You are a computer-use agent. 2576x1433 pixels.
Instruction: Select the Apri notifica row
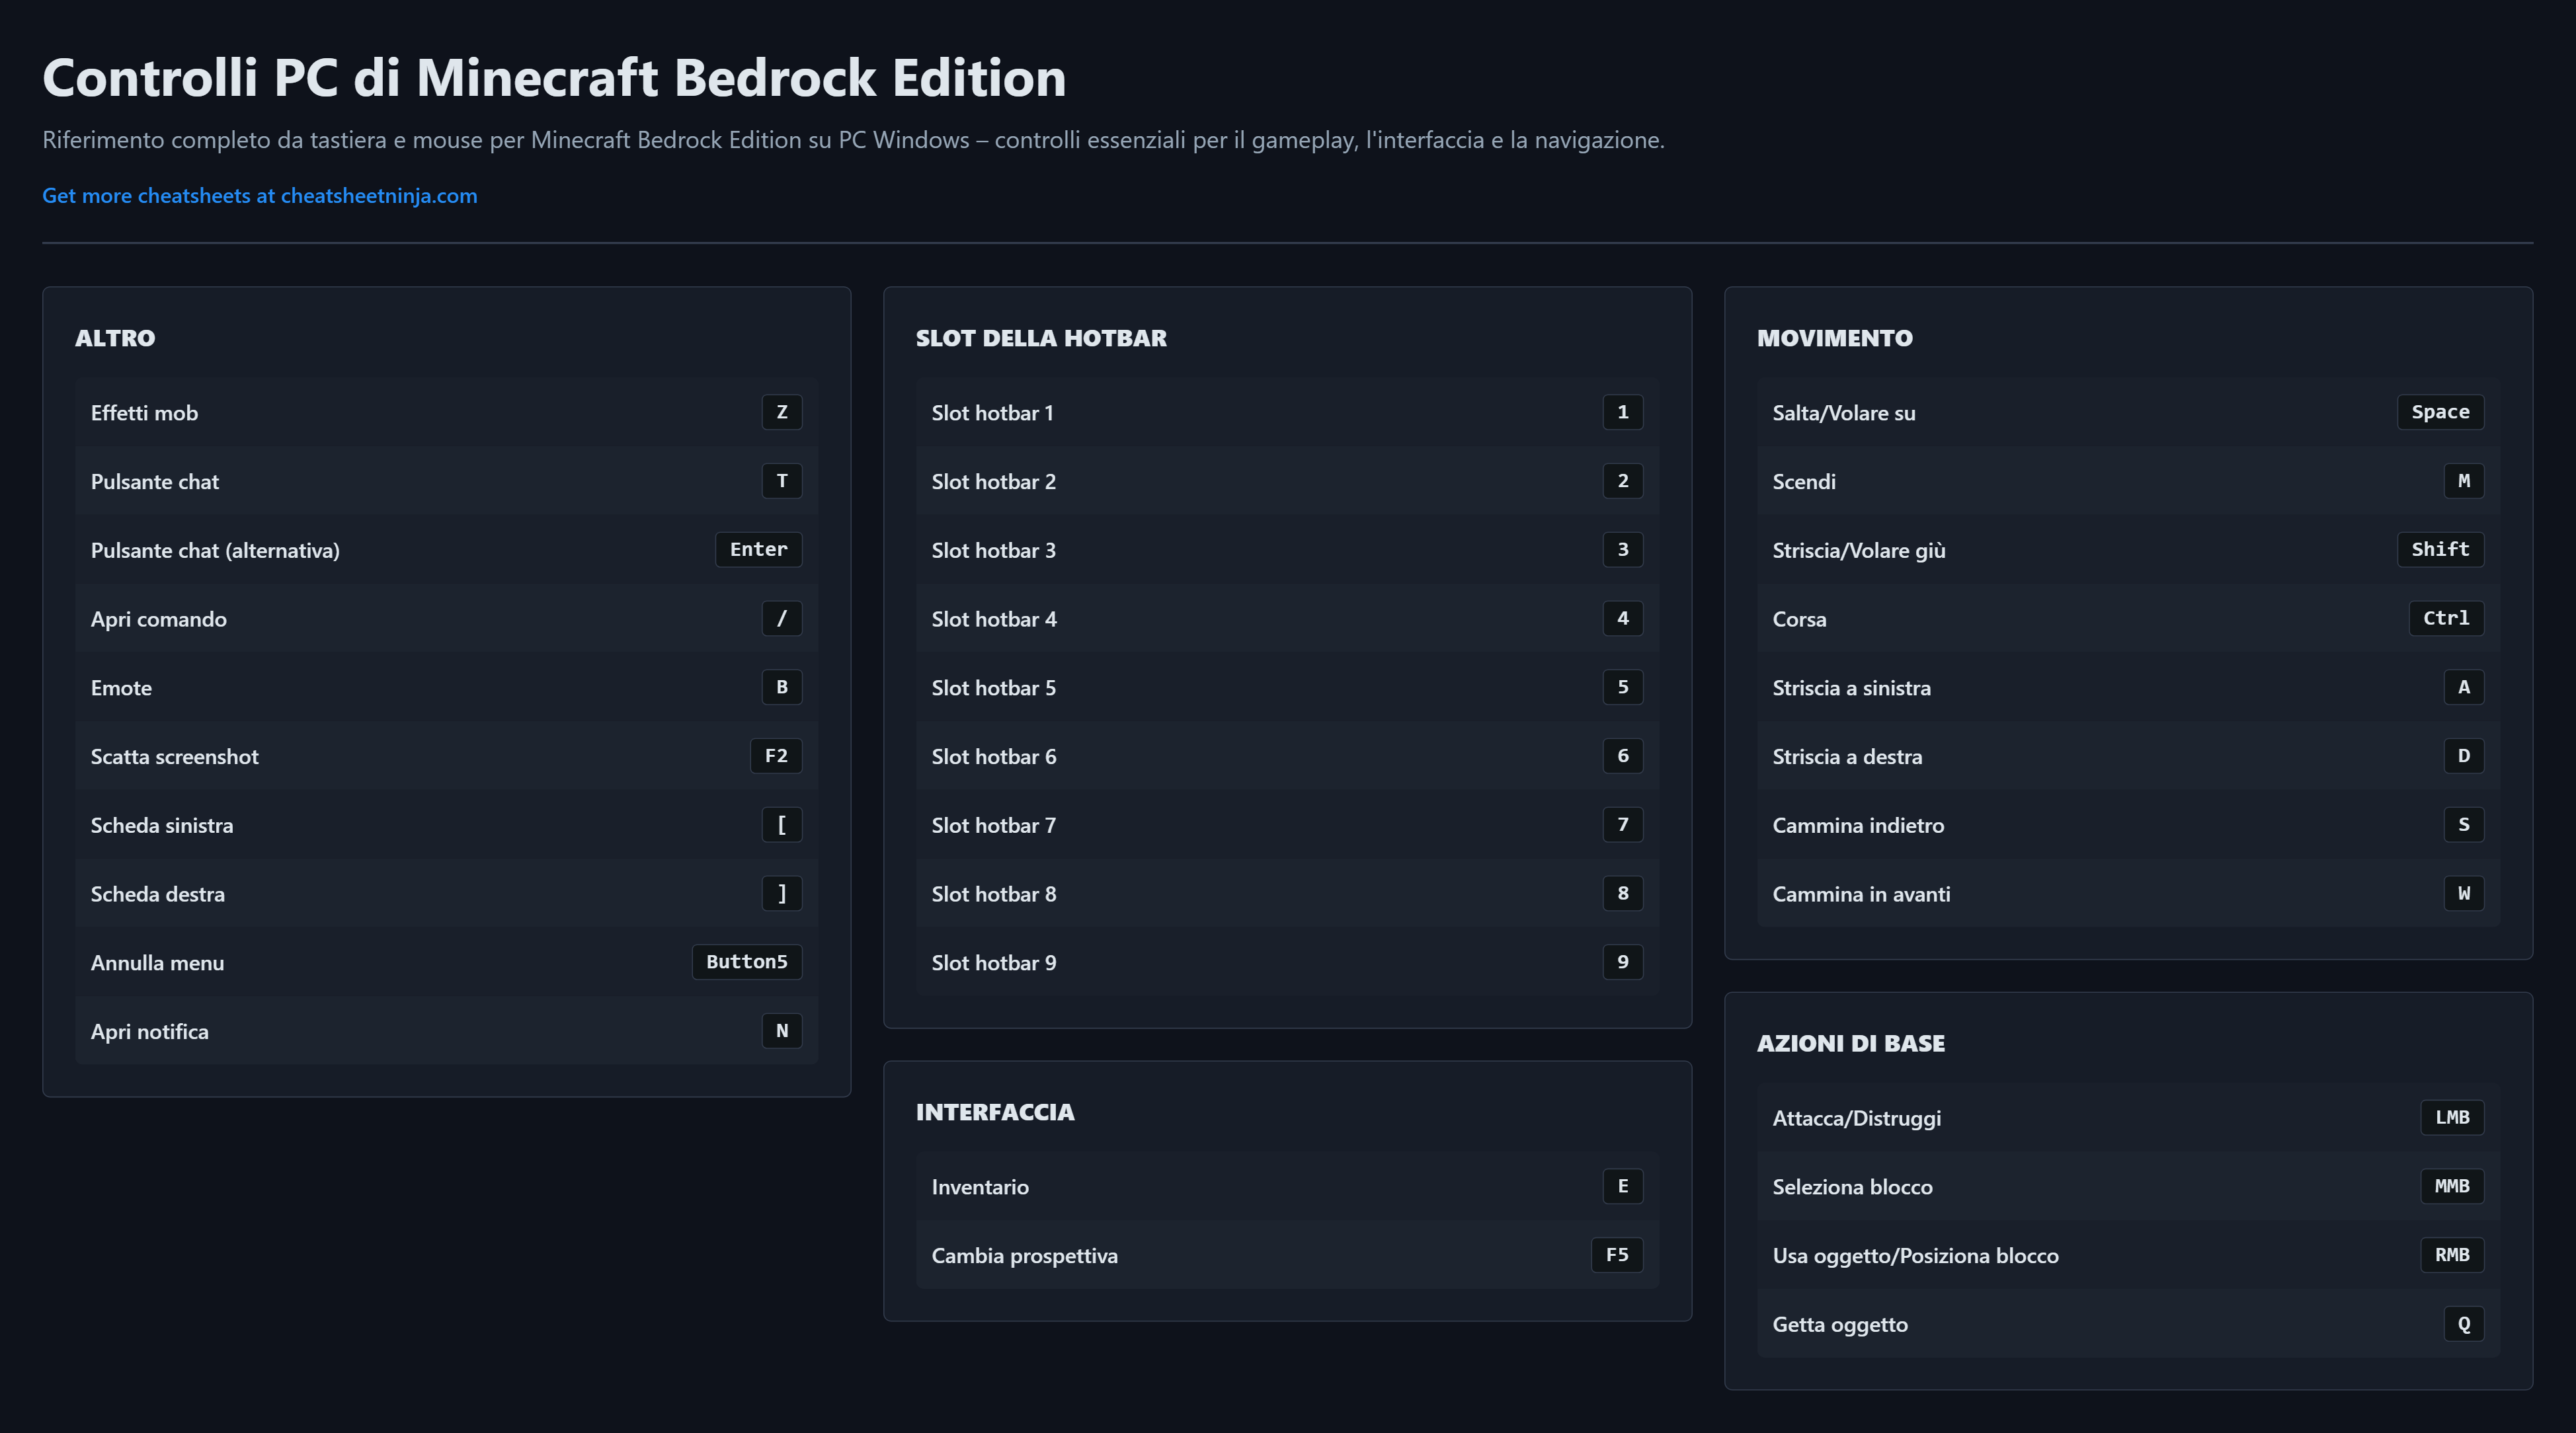[445, 1031]
